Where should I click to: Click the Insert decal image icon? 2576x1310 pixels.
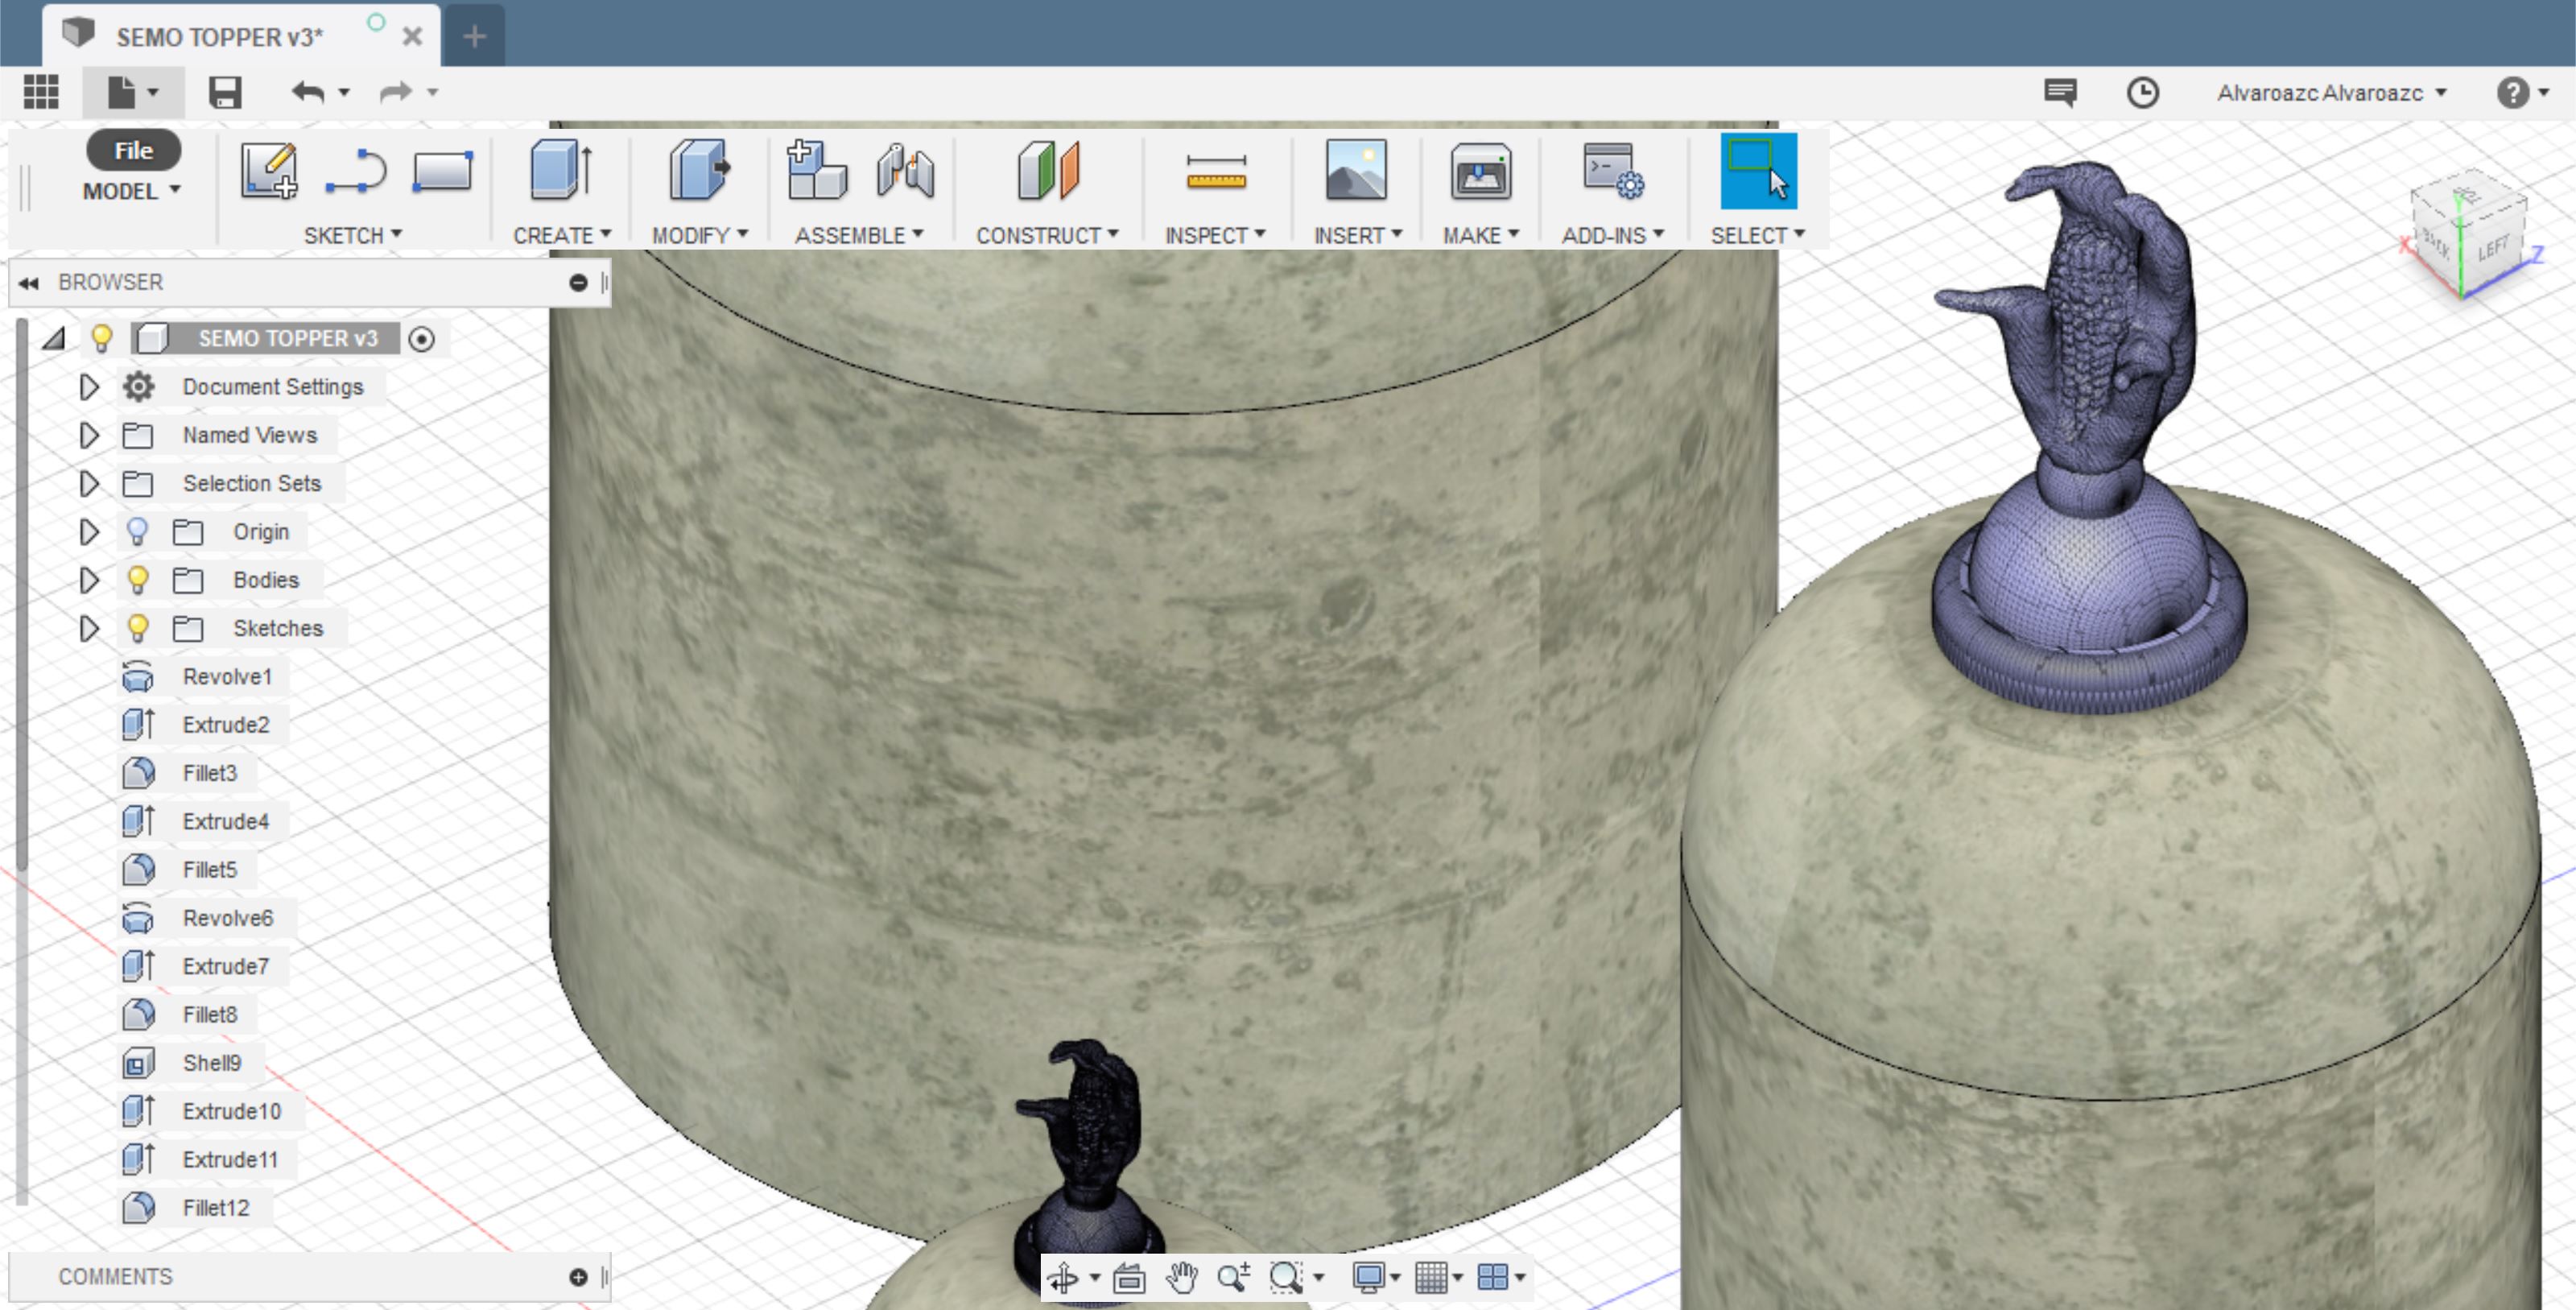[x=1355, y=170]
